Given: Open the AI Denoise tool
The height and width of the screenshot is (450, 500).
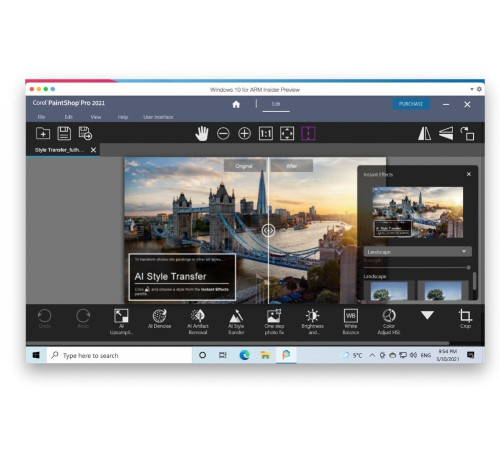Looking at the screenshot, I should (159, 319).
